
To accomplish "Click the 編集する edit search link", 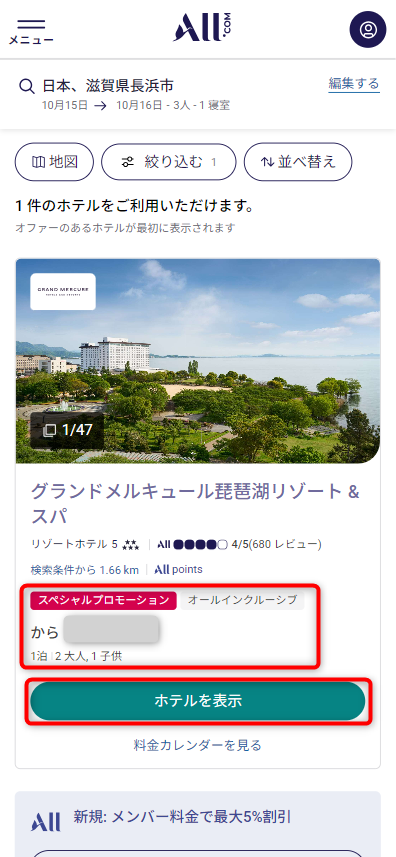I will (354, 84).
